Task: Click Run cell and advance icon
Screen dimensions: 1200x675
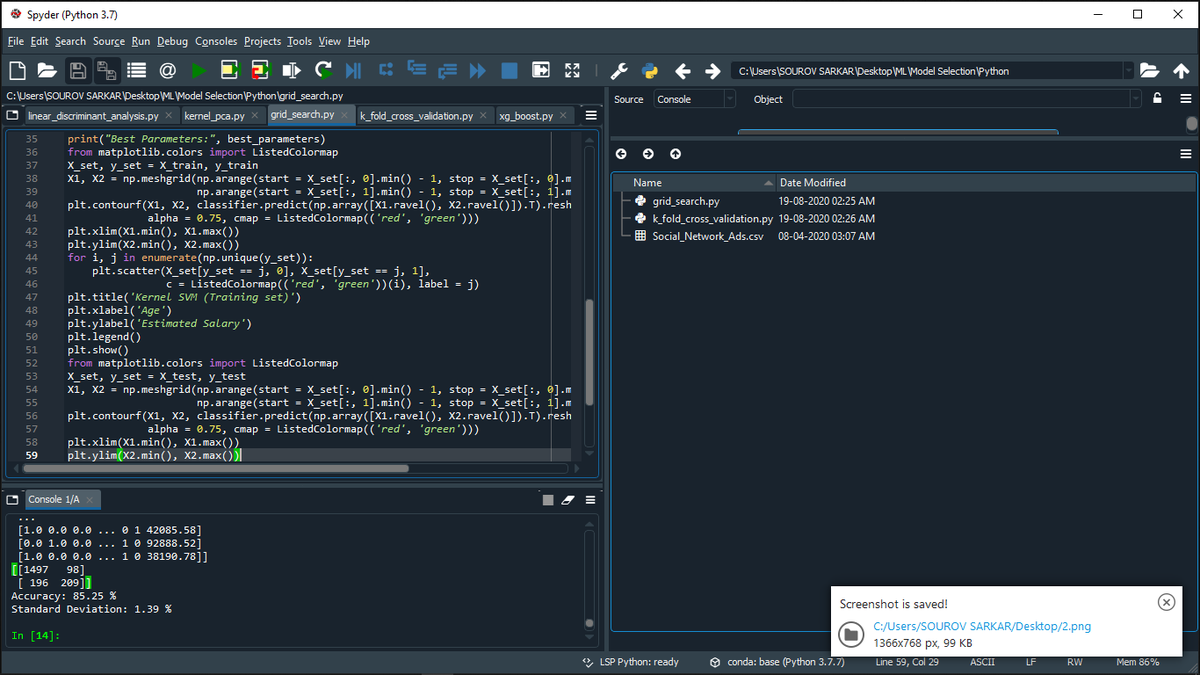Action: coord(260,71)
